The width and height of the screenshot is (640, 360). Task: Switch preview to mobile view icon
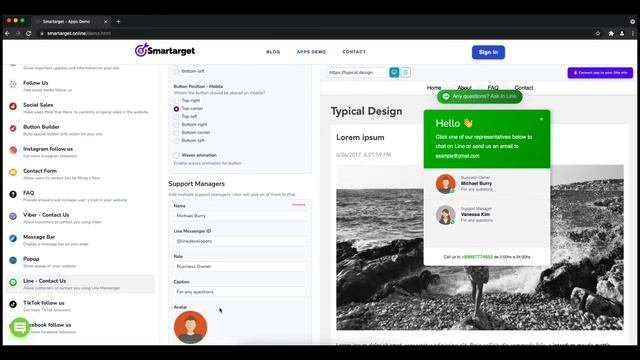click(405, 72)
